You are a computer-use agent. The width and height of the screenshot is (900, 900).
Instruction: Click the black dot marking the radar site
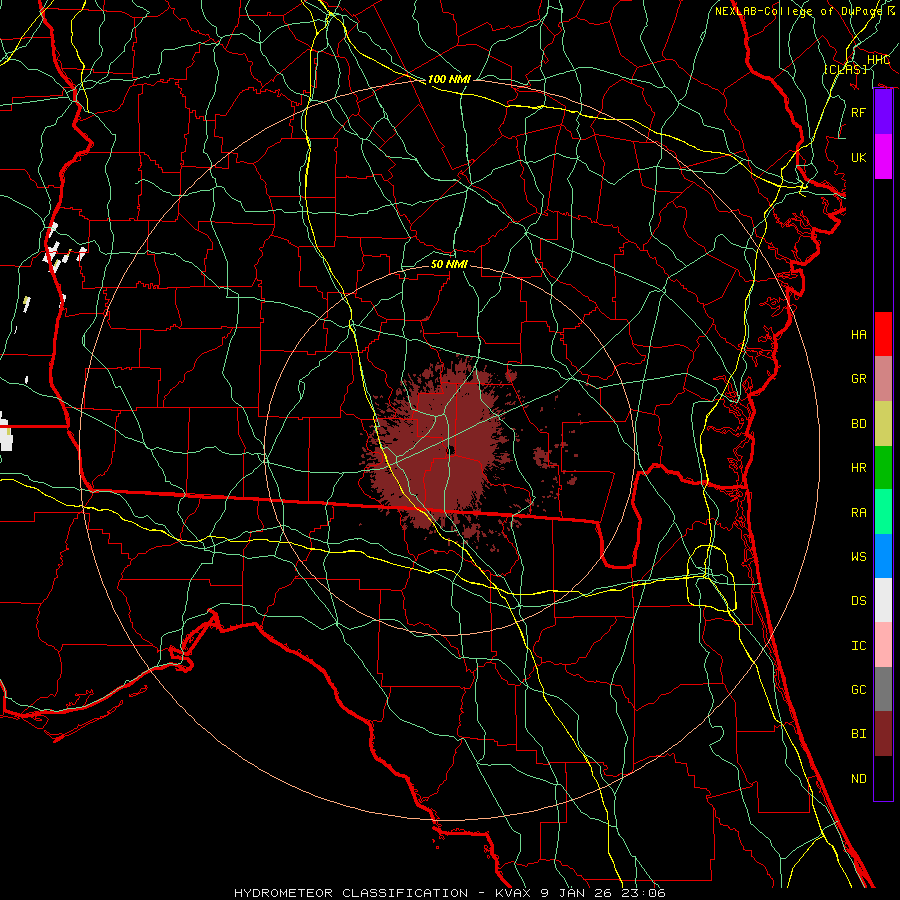(450, 451)
